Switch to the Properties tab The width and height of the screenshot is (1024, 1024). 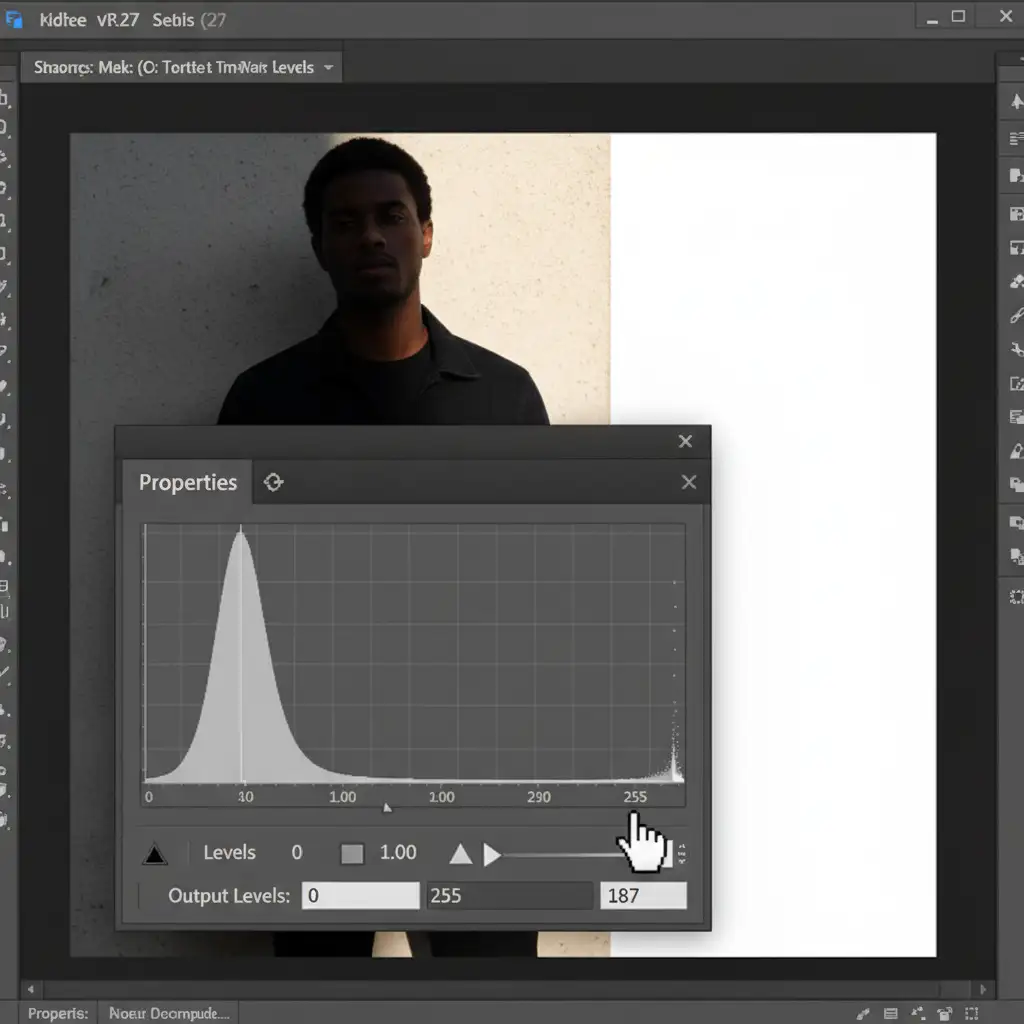(x=188, y=483)
